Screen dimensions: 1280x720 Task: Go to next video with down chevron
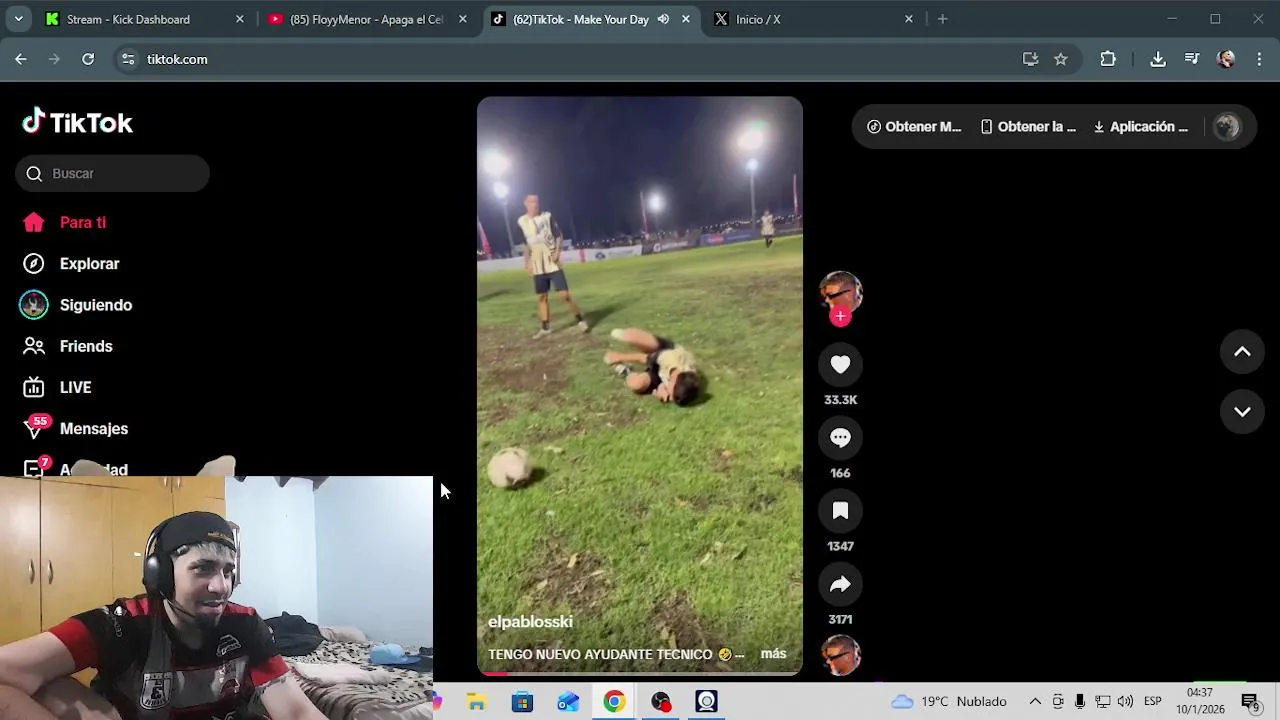point(1242,412)
